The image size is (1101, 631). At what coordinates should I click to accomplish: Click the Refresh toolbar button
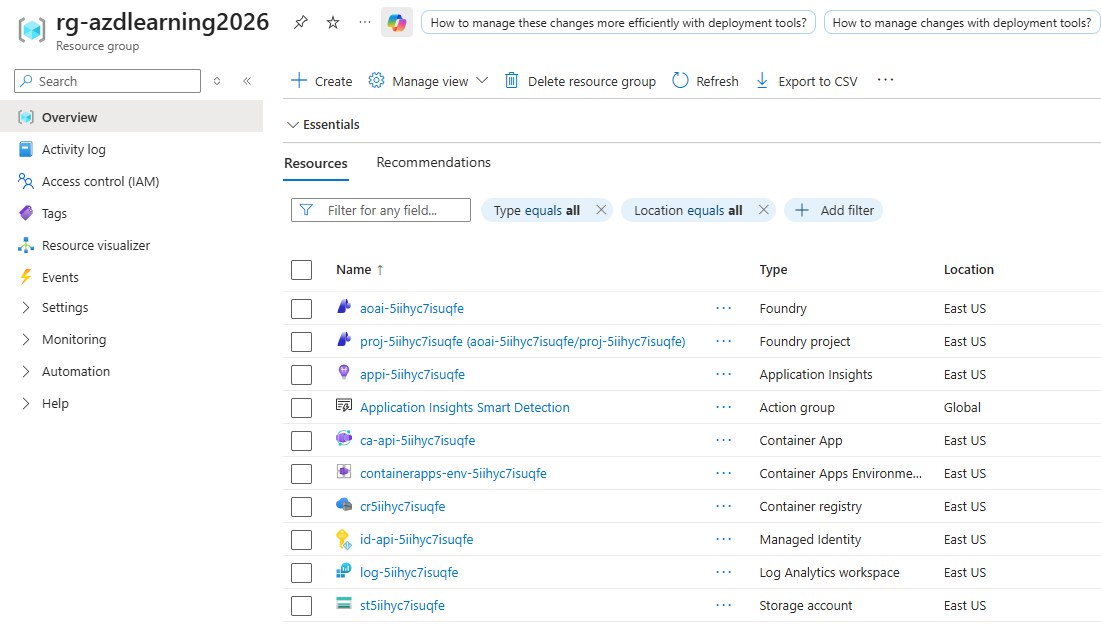click(x=705, y=81)
